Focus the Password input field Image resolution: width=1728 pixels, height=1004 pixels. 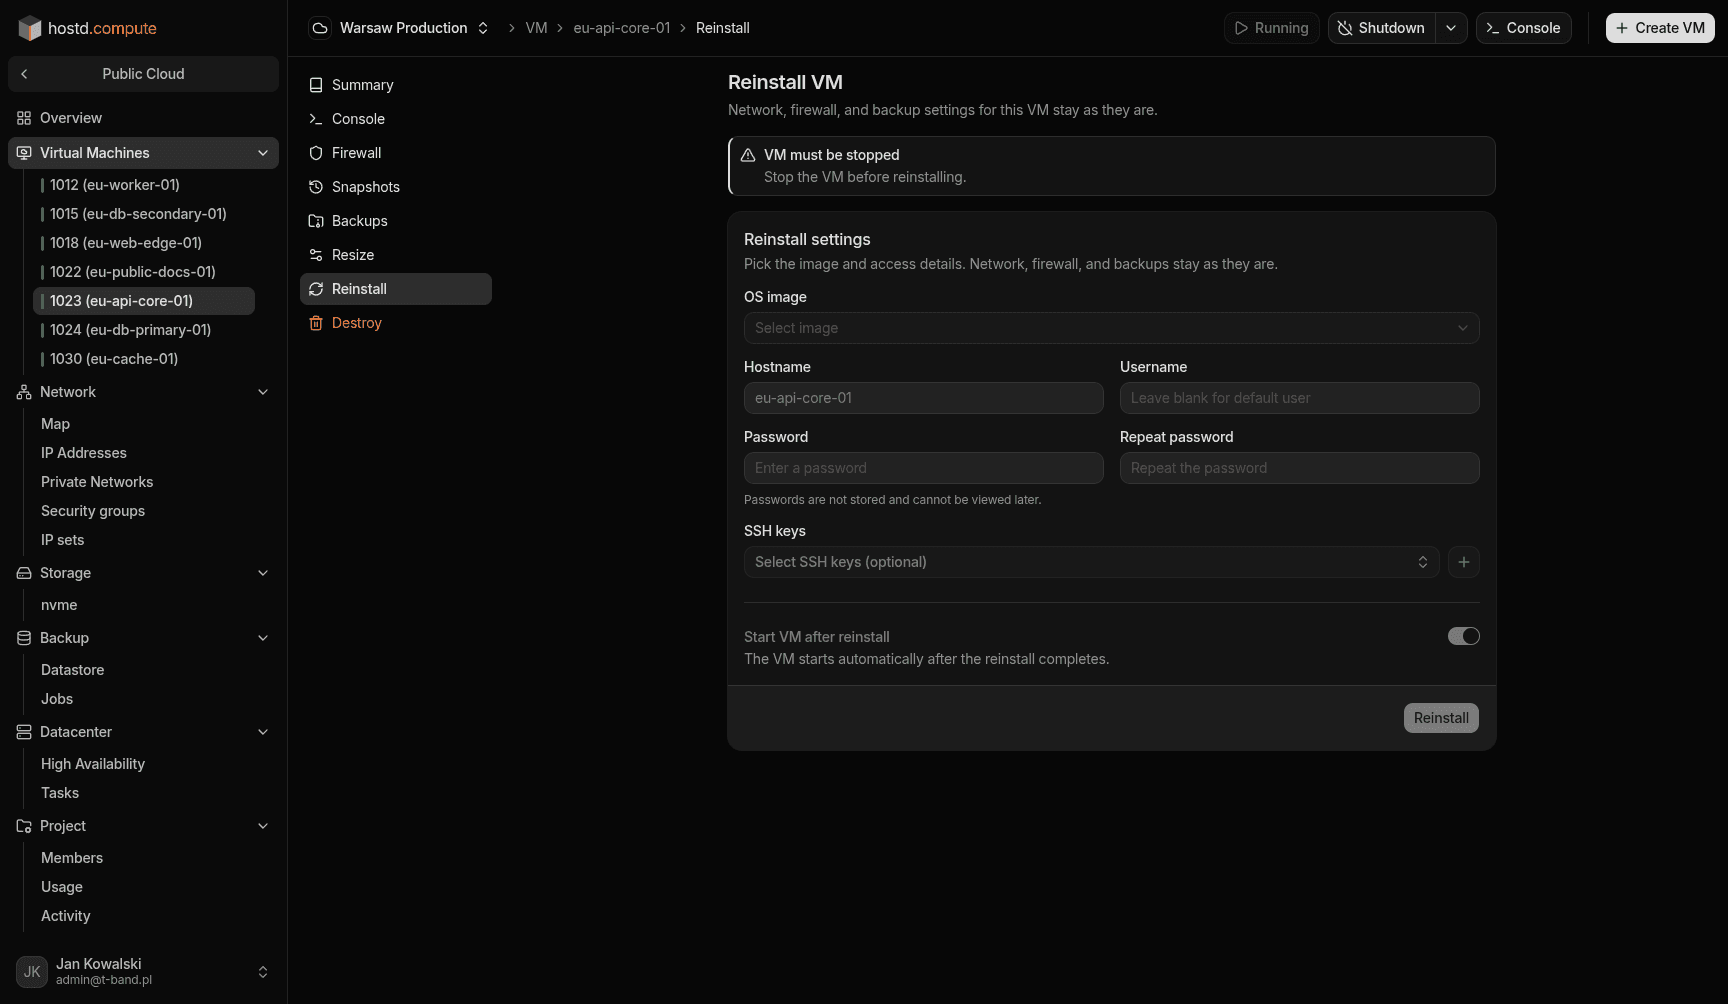tap(924, 468)
